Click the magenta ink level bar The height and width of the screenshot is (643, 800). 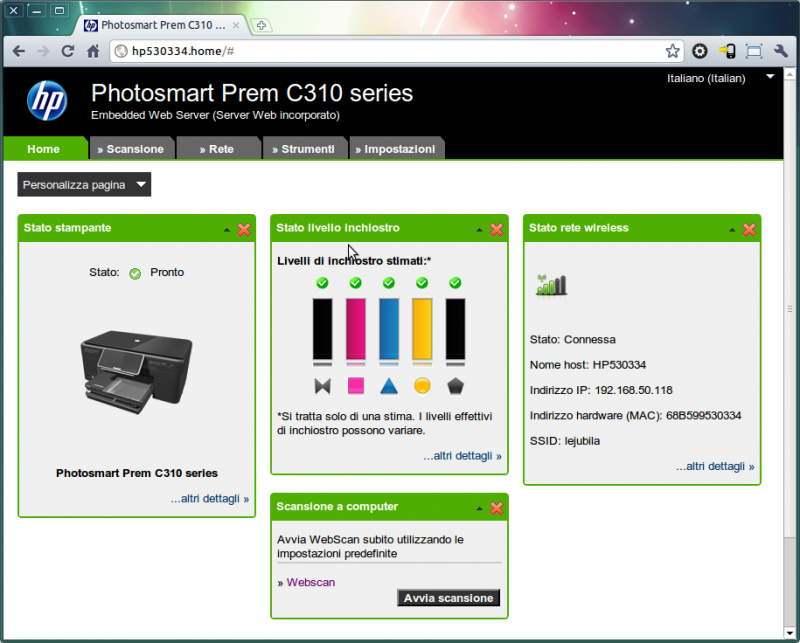(x=356, y=329)
